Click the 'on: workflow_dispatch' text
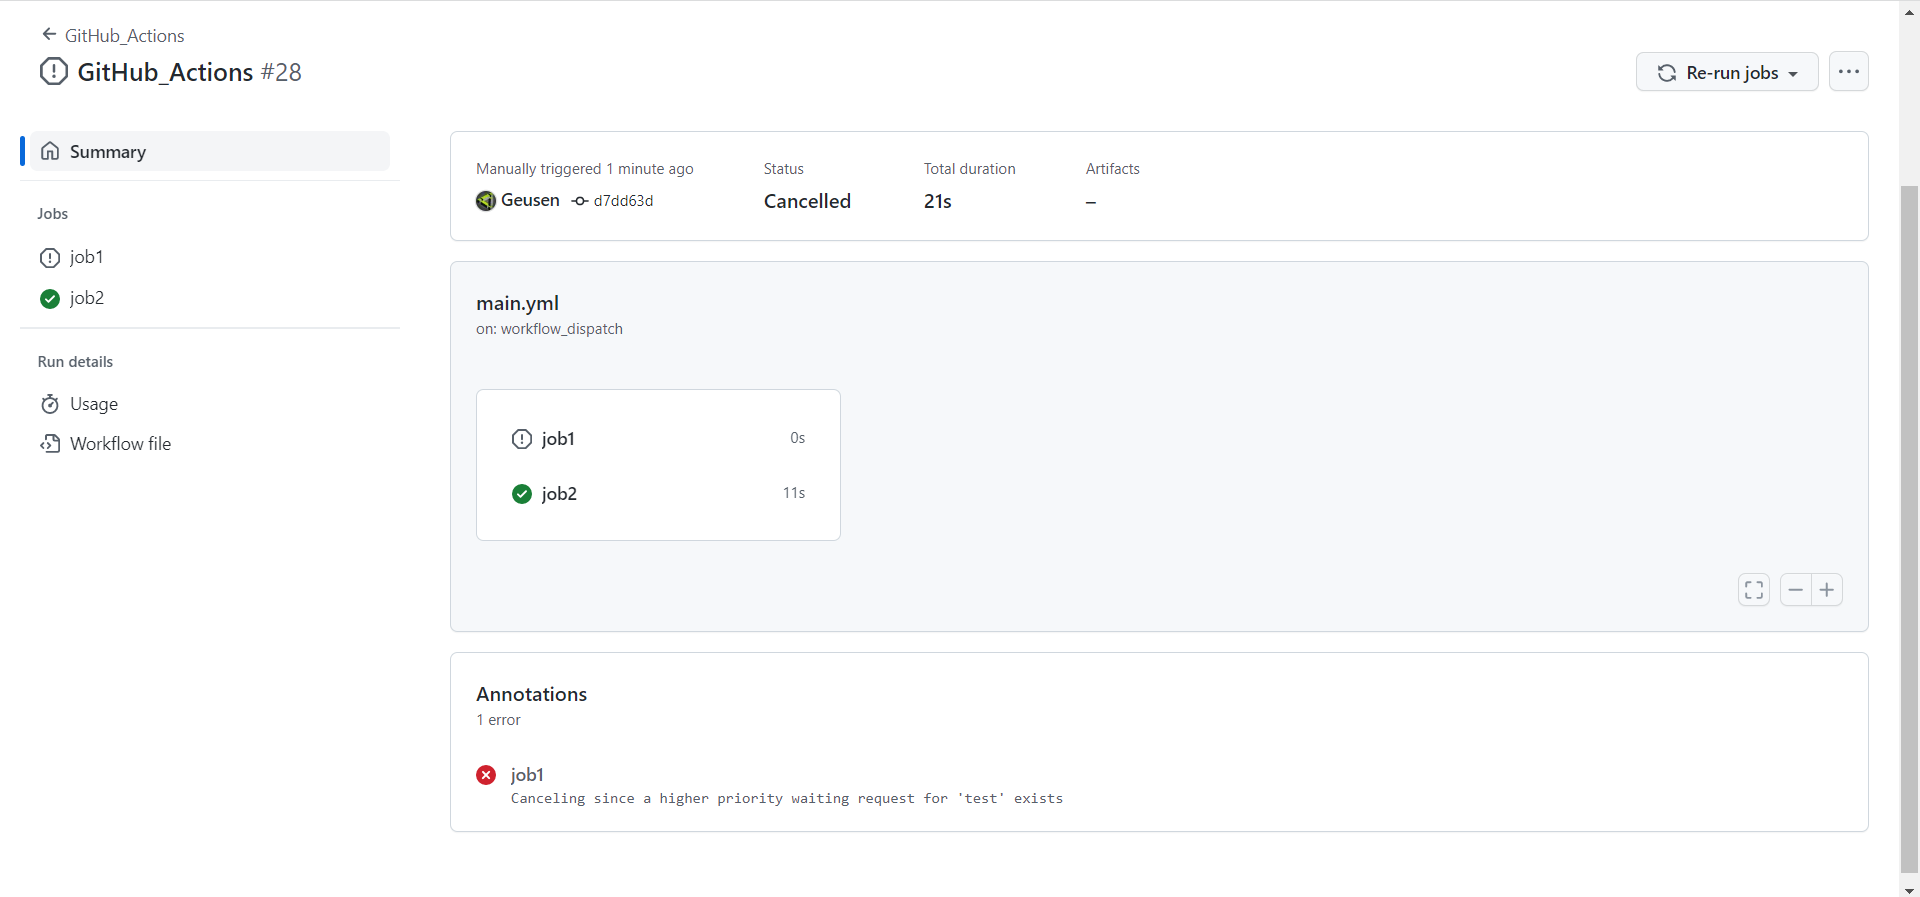 [x=549, y=329]
